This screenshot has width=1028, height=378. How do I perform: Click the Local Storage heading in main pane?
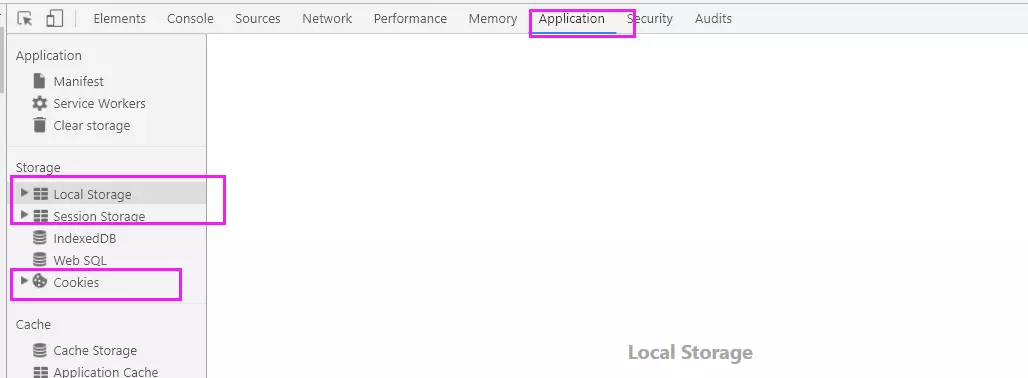pos(690,352)
